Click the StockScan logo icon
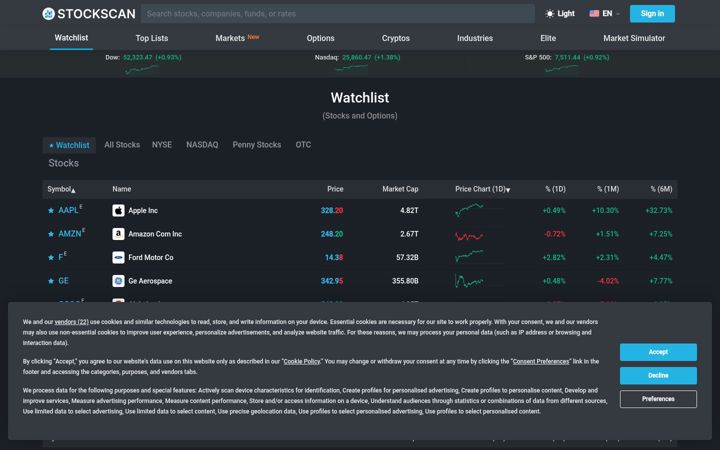The width and height of the screenshot is (720, 450). click(x=48, y=14)
